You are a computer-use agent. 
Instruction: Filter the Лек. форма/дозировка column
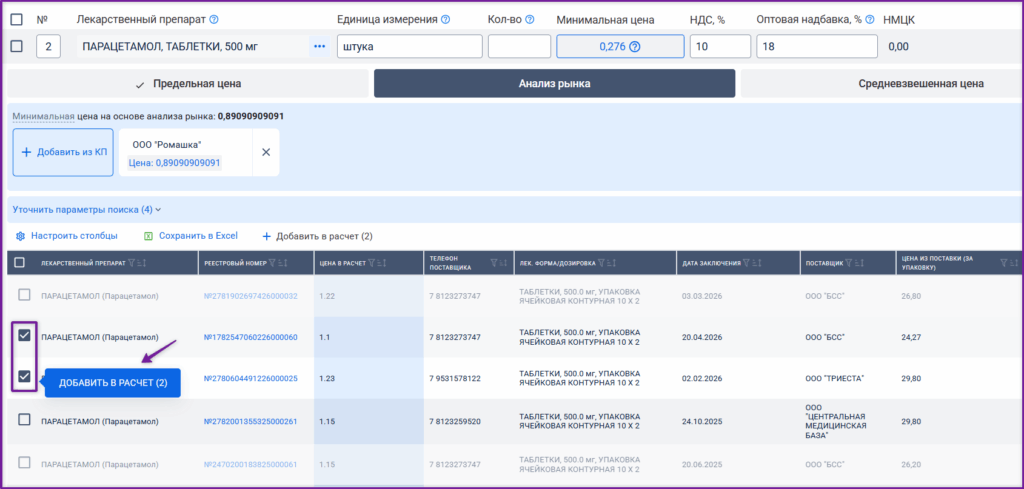point(601,262)
